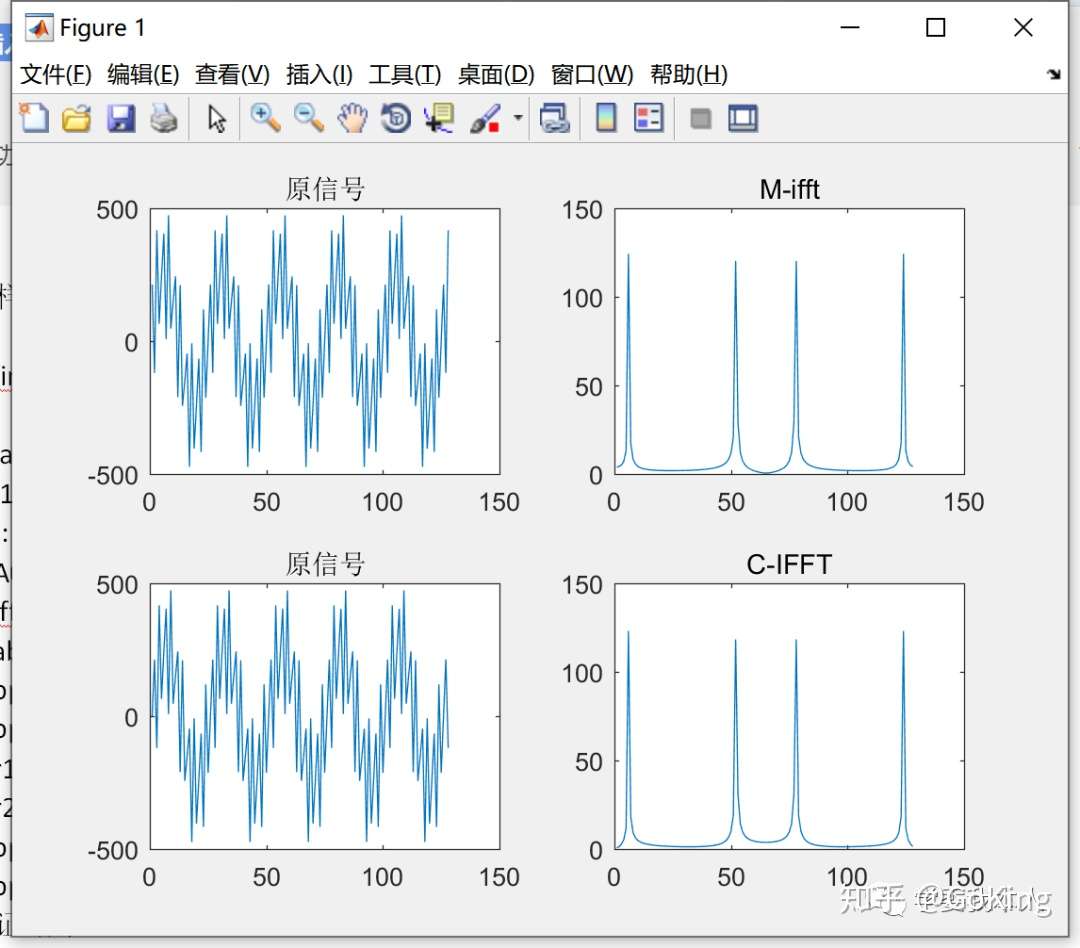Toggle the Data Cursor tool
Screen dimensions: 1080x948
439,118
